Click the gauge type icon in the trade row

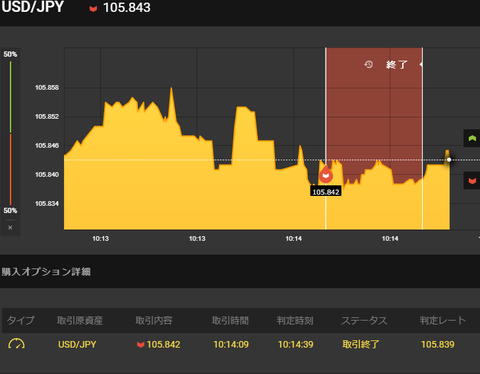pyautogui.click(x=16, y=344)
